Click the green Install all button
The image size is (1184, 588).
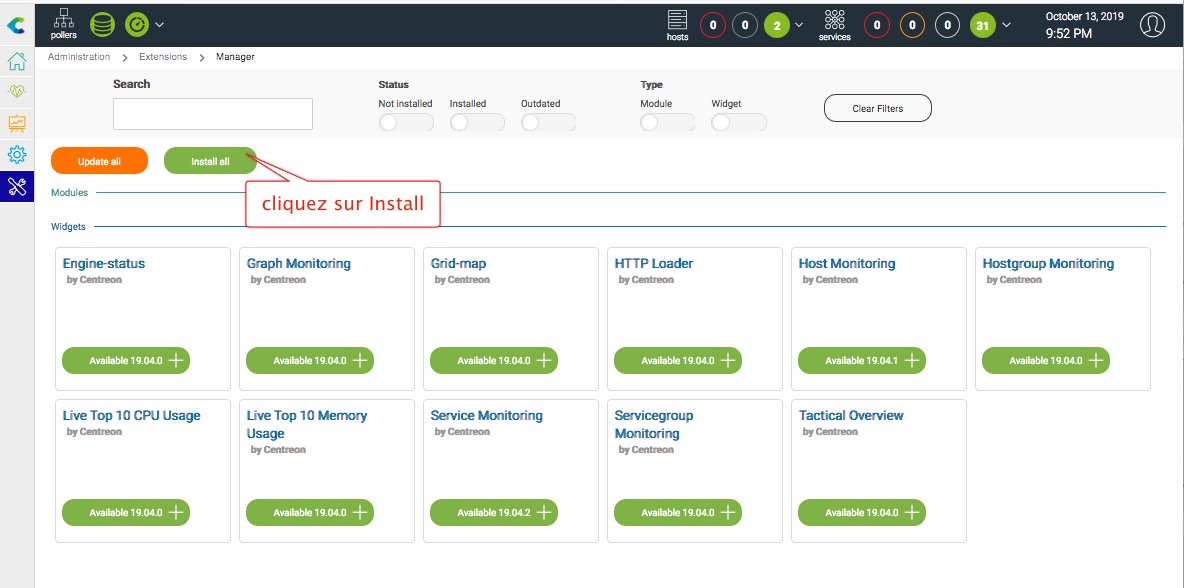point(210,161)
